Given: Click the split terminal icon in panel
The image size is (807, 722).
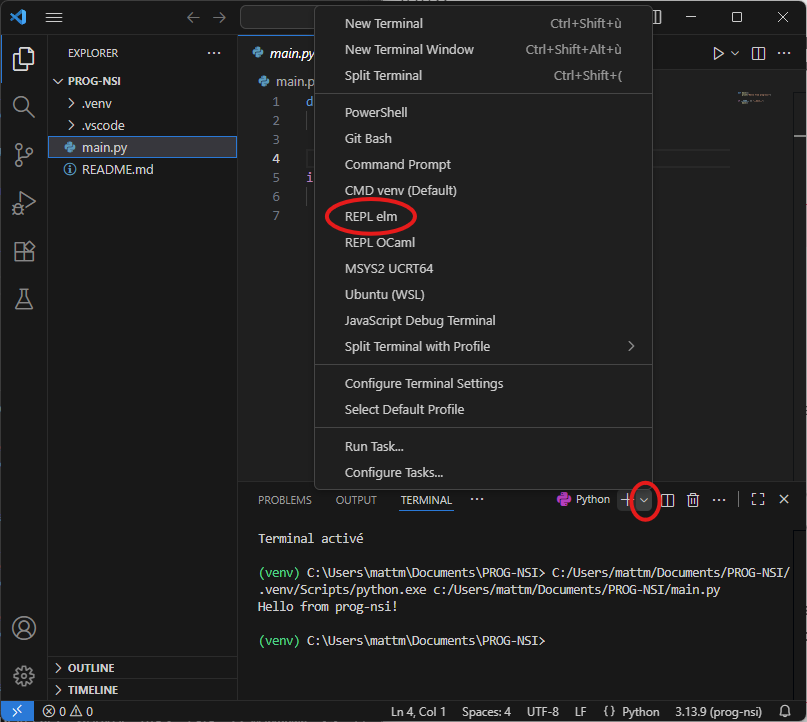Looking at the screenshot, I should point(668,500).
